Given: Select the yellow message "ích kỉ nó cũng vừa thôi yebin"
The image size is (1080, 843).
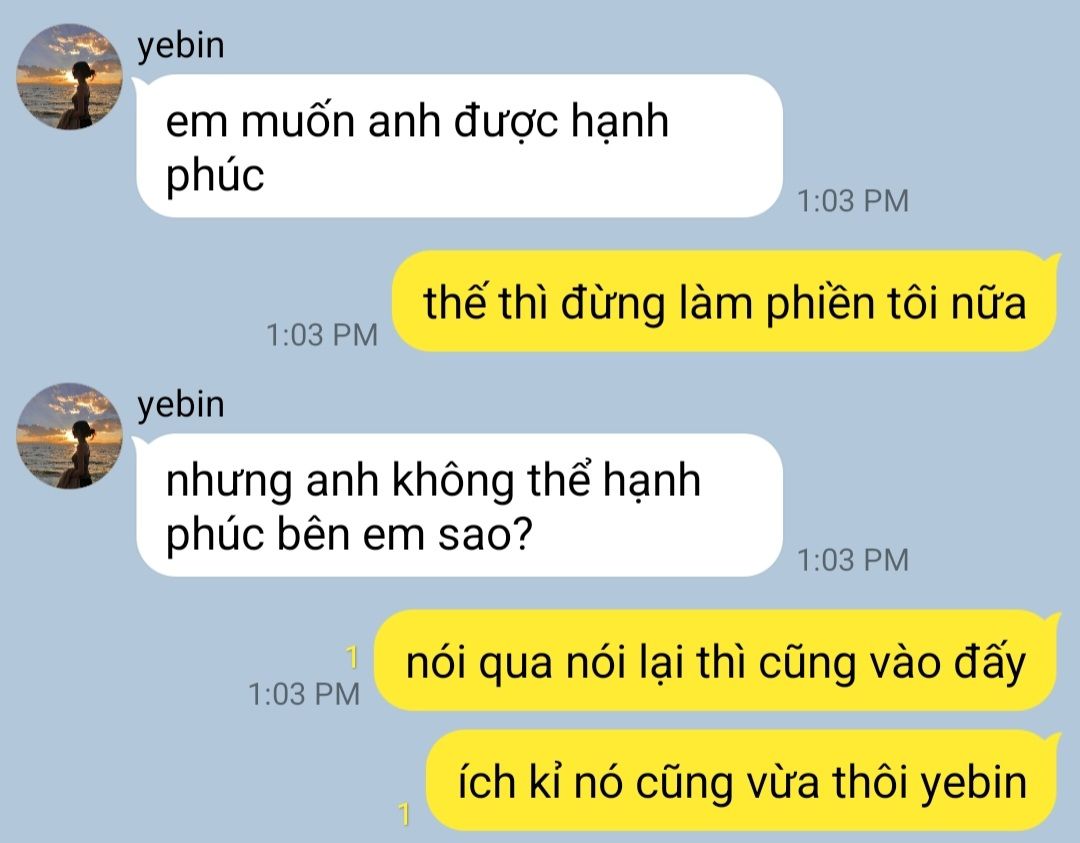Looking at the screenshot, I should click(x=742, y=781).
